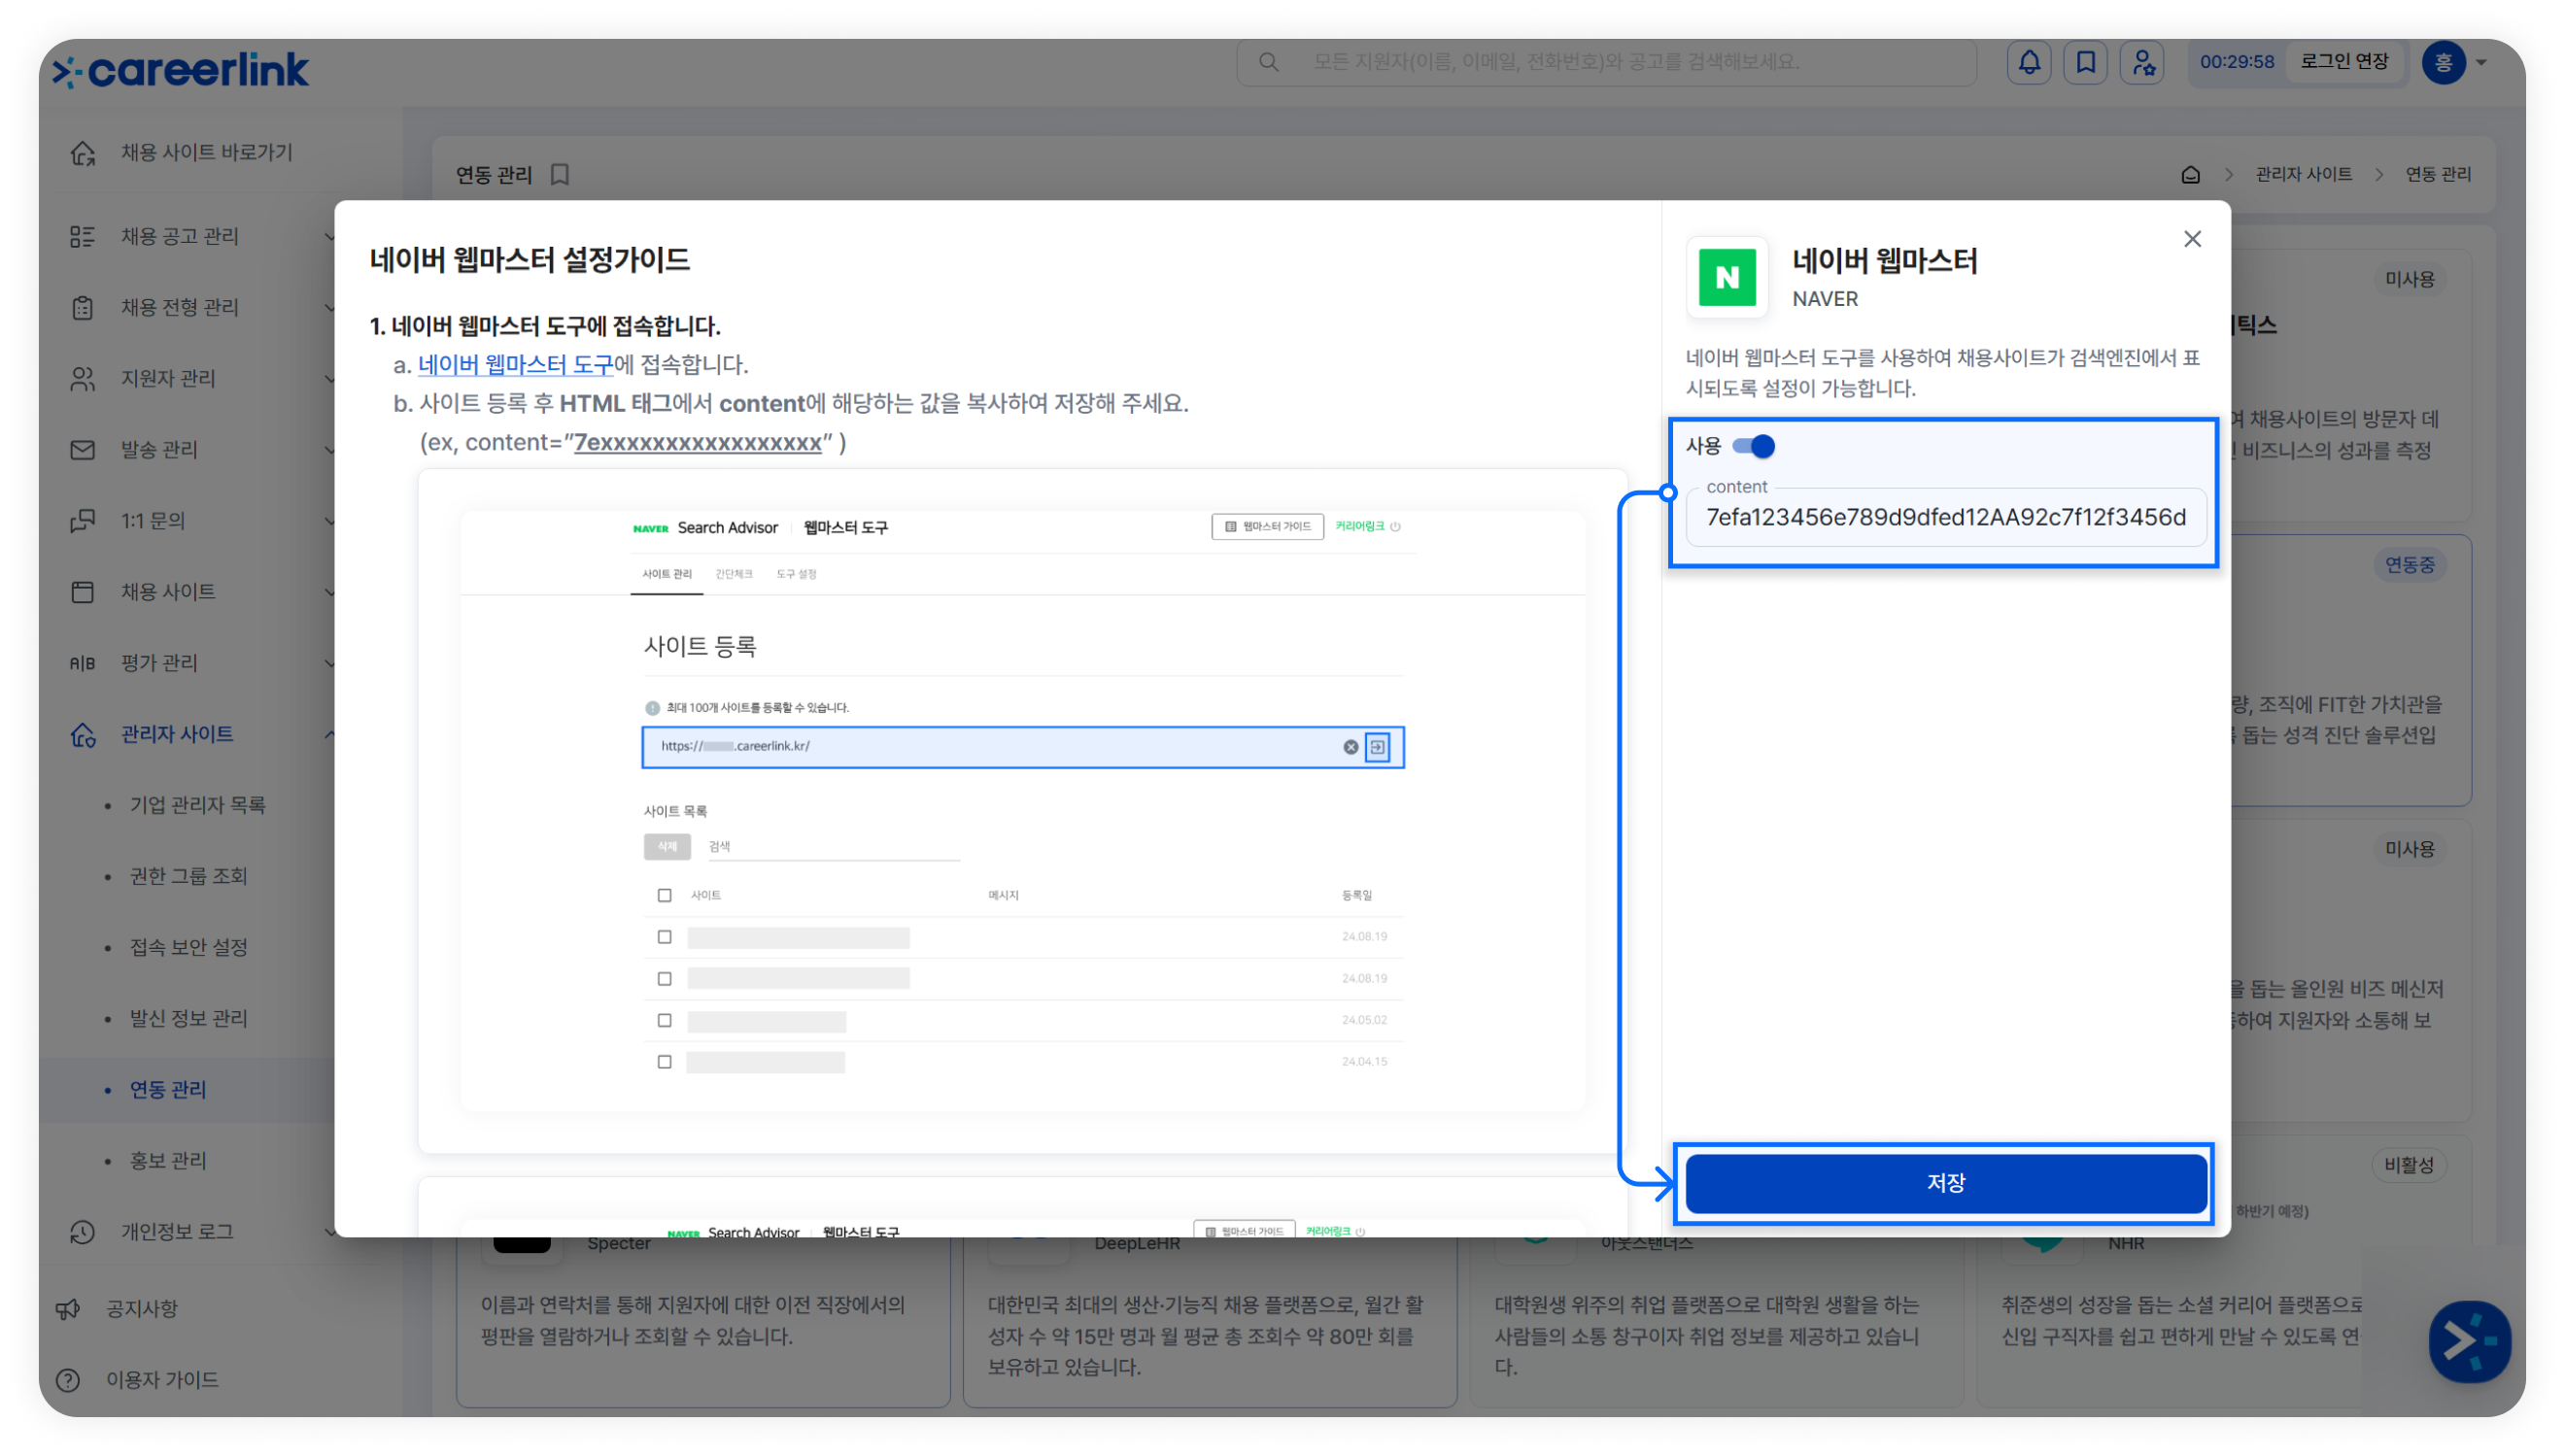
Task: Click the 관리자 사이트 house icon
Action: click(83, 734)
